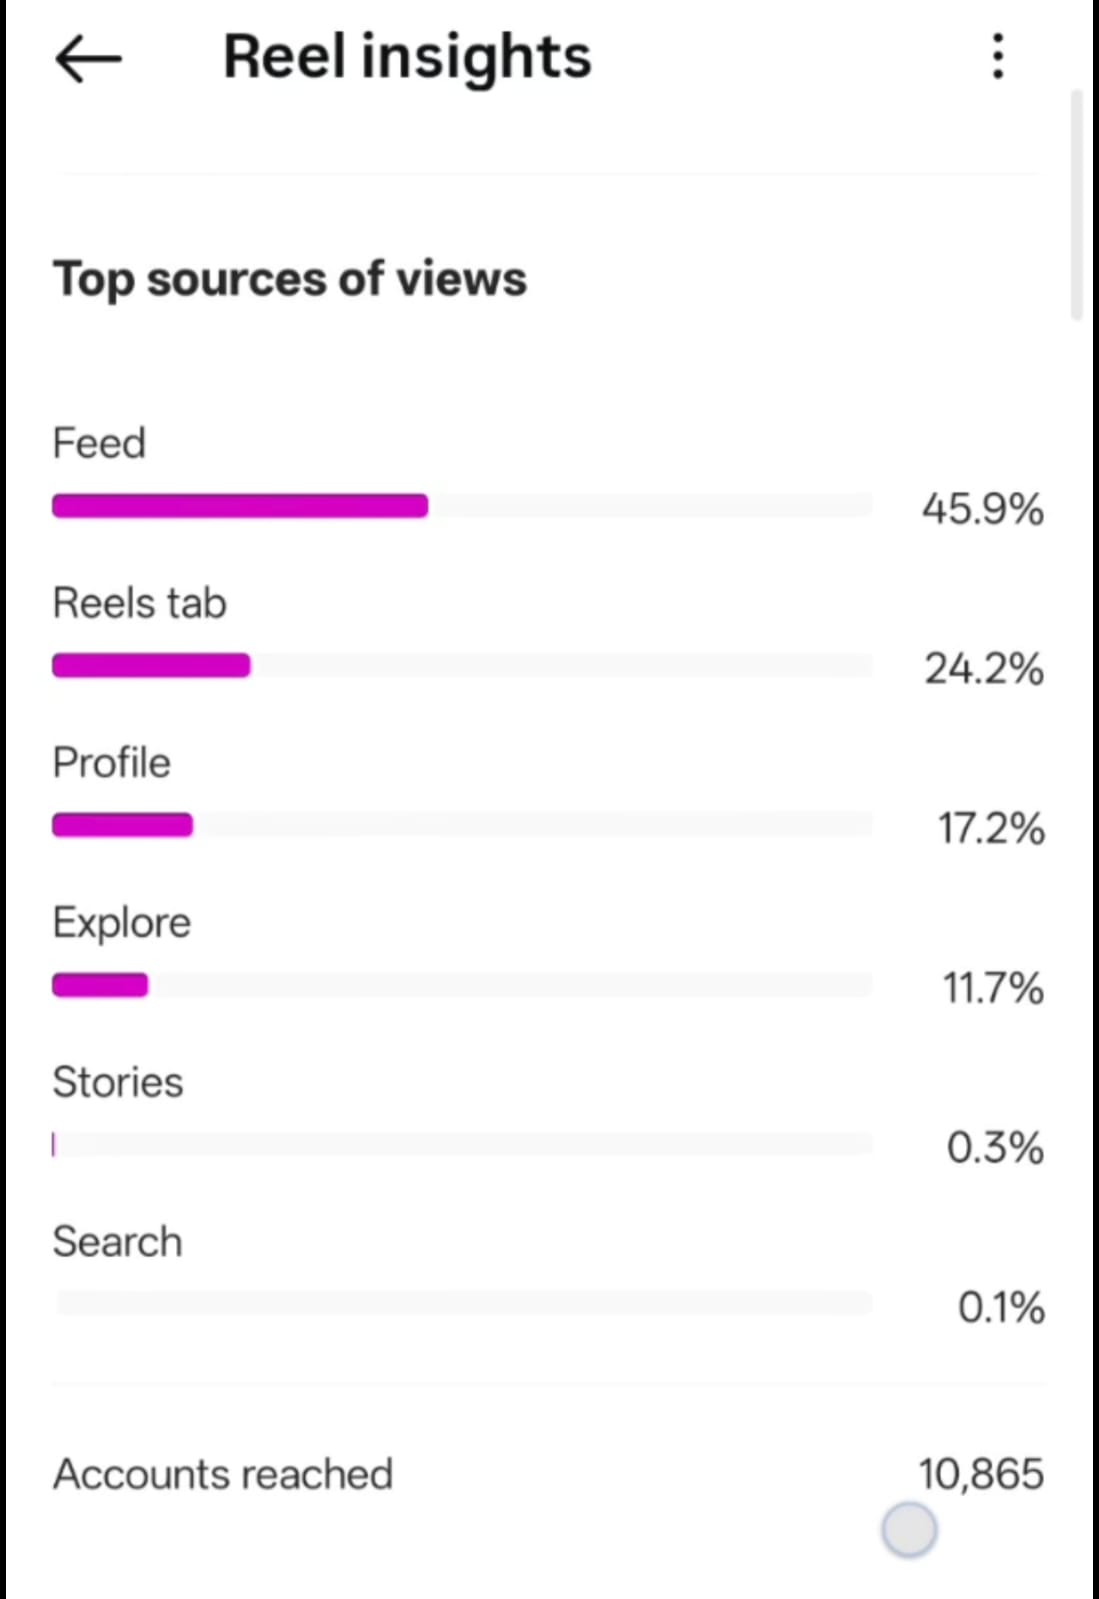This screenshot has height=1599, width=1099.
Task: Click the 10,865 accounts reached number
Action: [x=980, y=1474]
